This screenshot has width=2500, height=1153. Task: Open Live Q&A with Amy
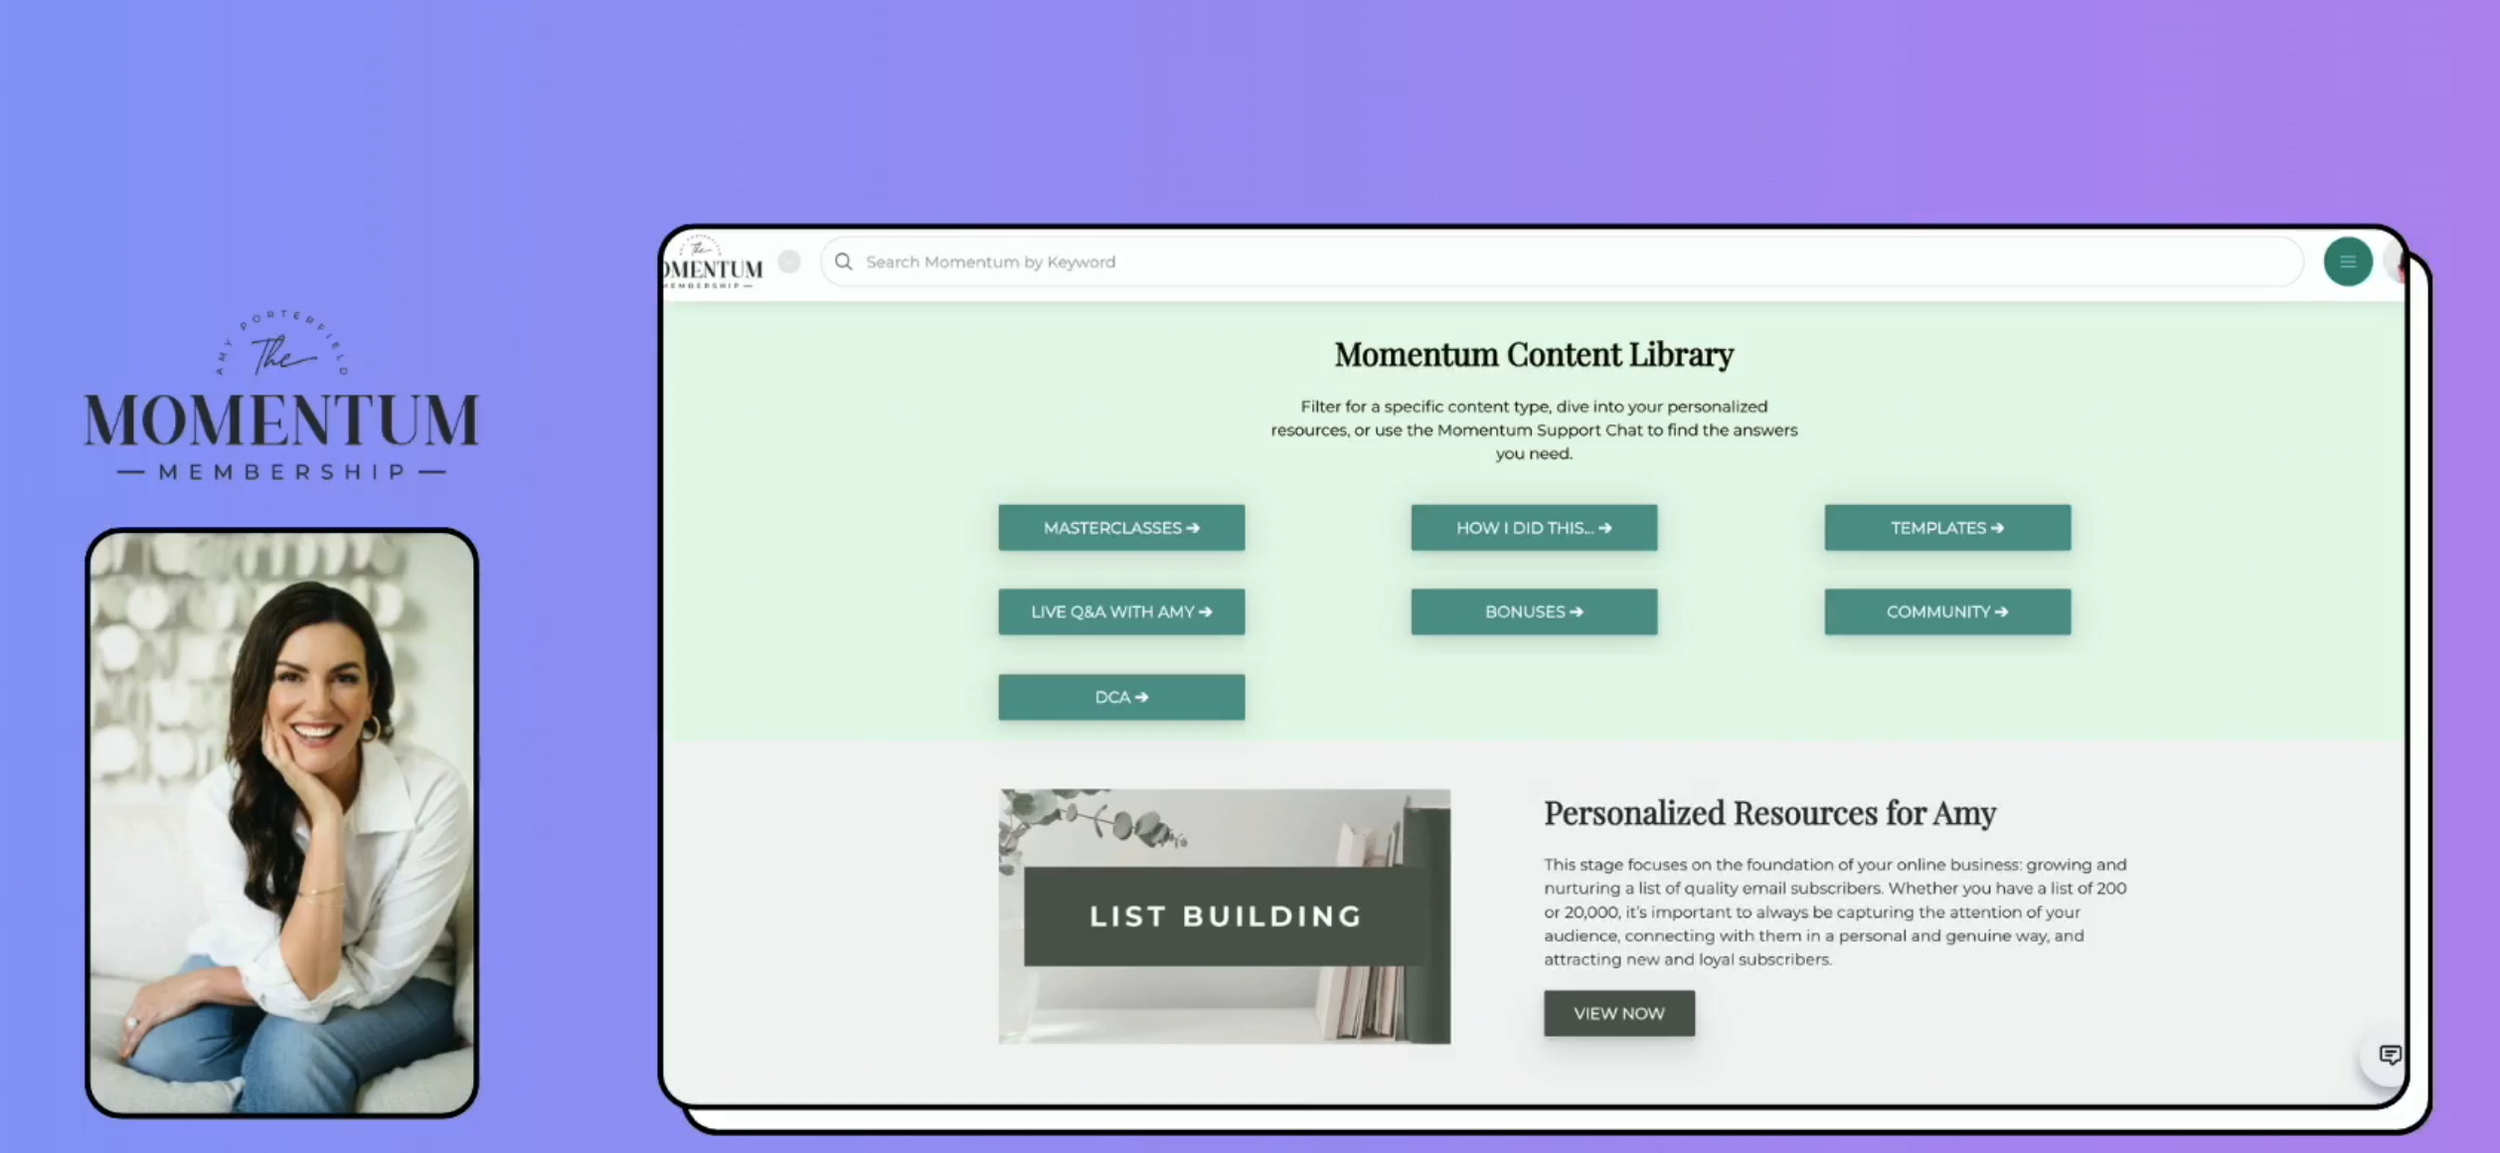1121,612
